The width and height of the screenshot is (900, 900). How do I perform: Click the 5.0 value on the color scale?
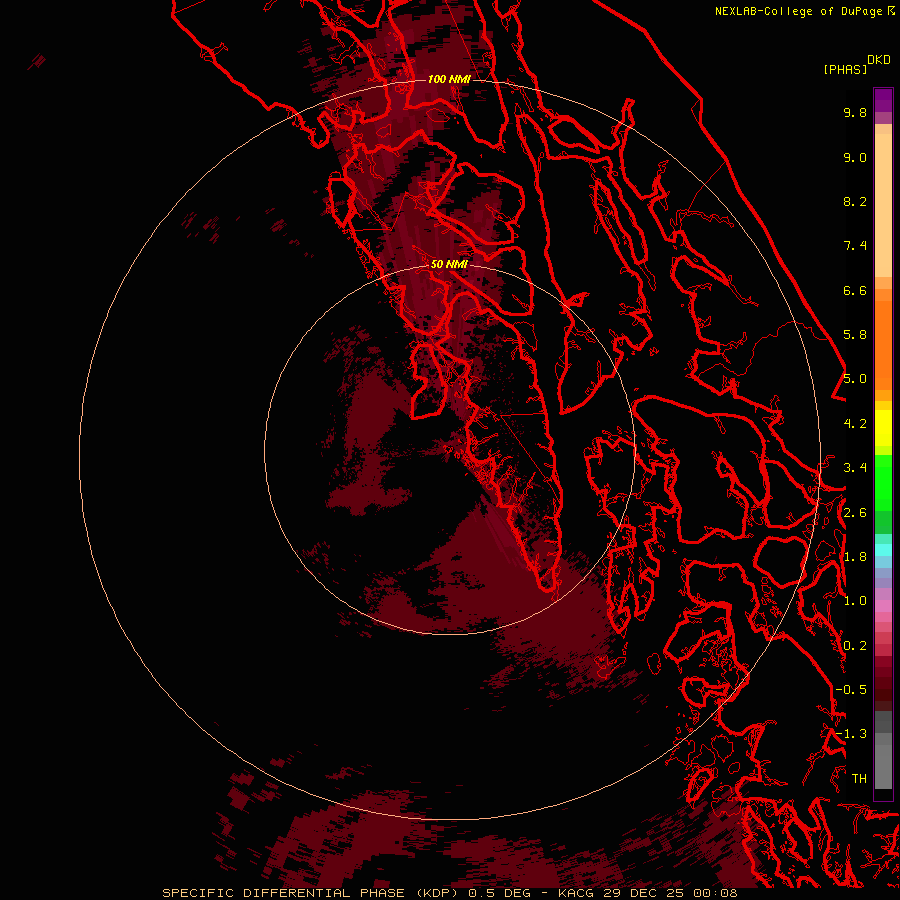point(855,379)
